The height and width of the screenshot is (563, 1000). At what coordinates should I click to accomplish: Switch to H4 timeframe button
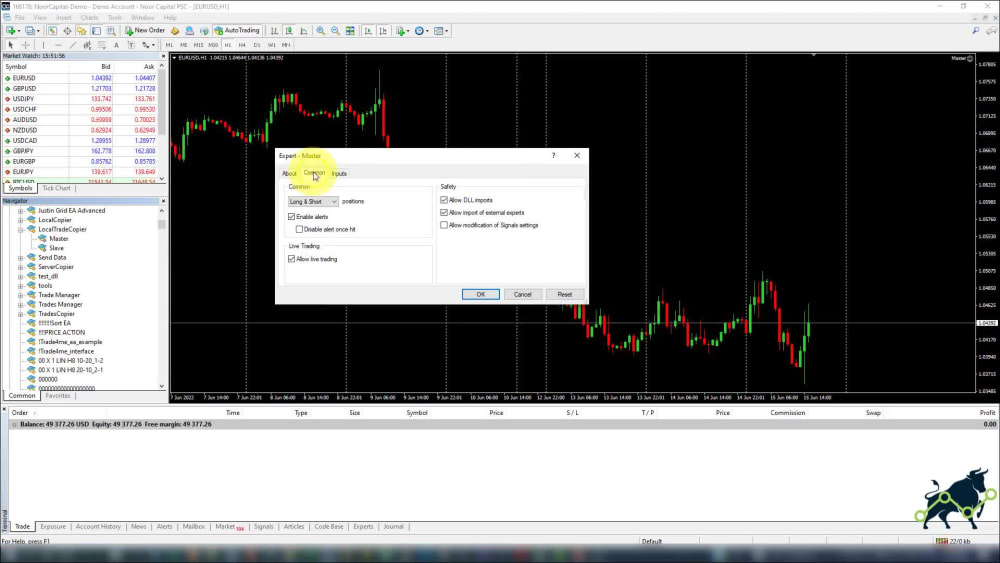point(242,45)
